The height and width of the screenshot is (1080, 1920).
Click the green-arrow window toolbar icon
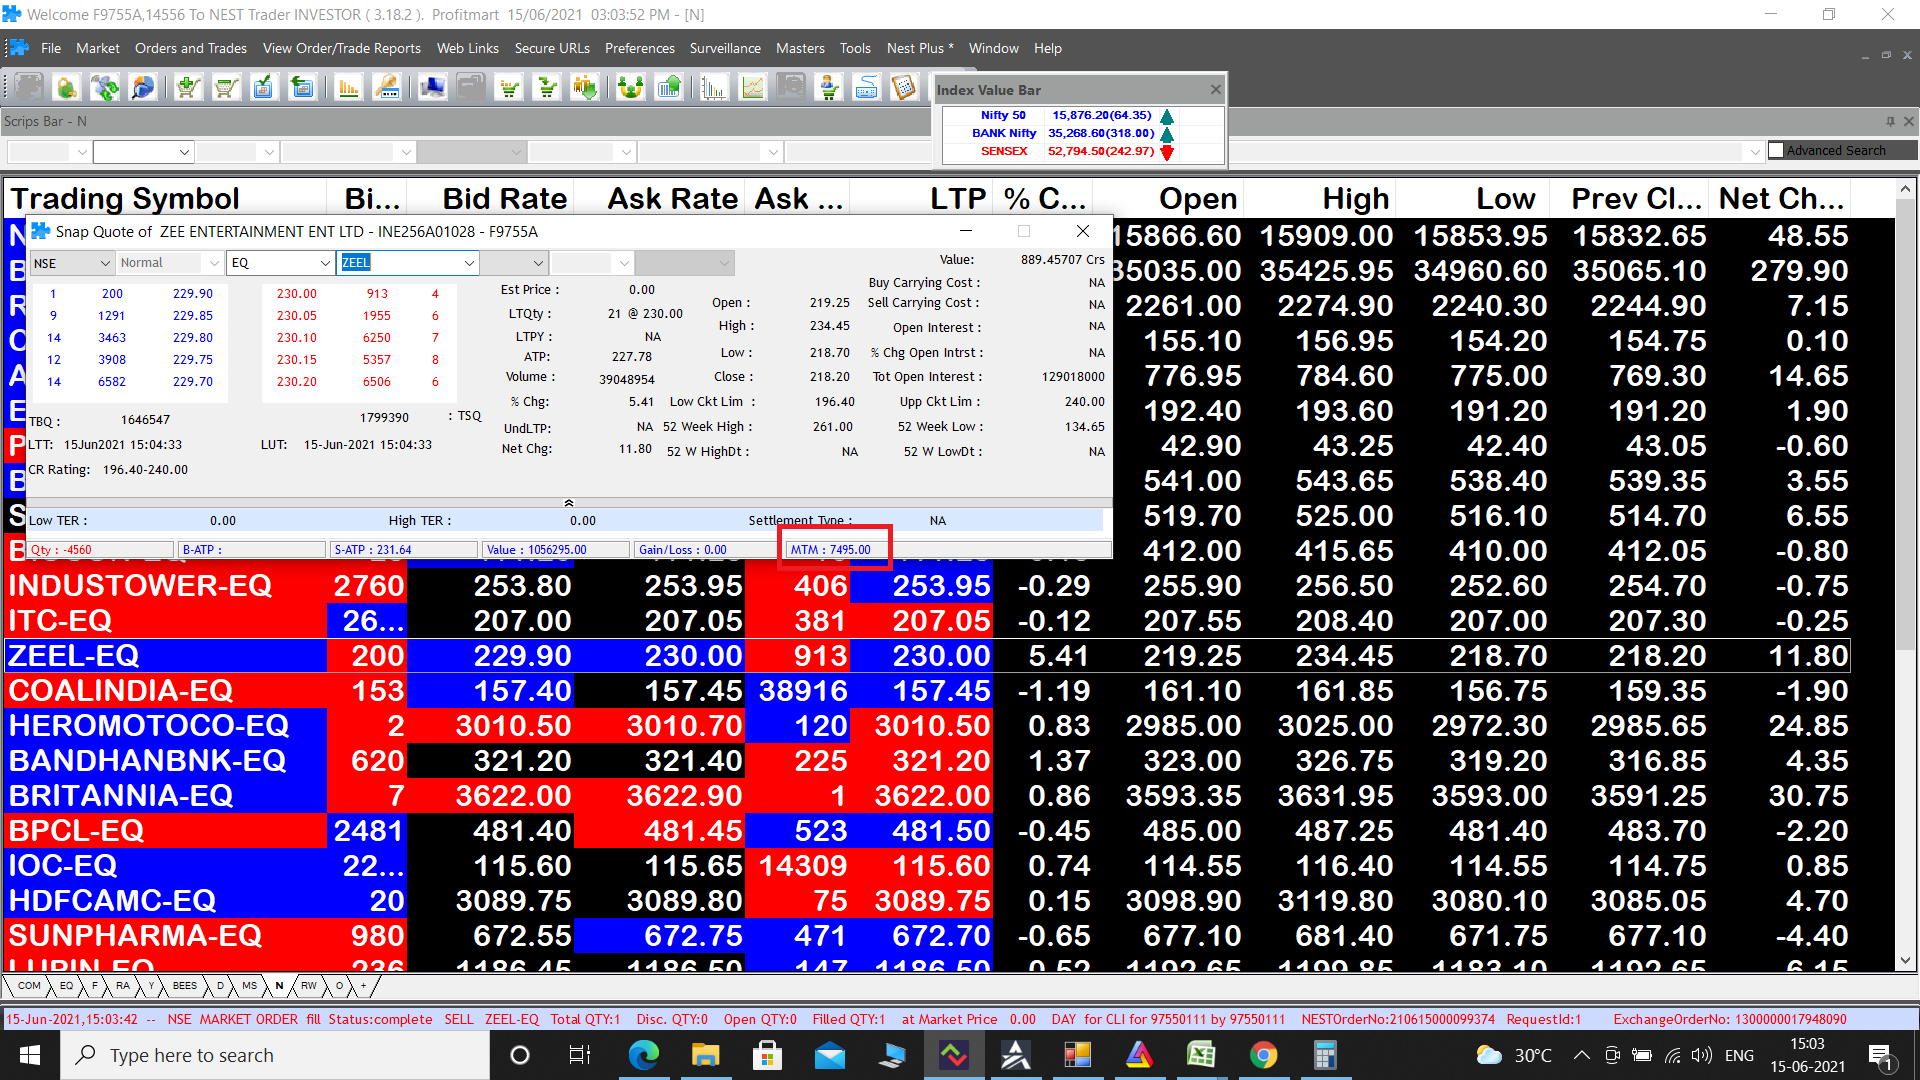click(x=301, y=88)
